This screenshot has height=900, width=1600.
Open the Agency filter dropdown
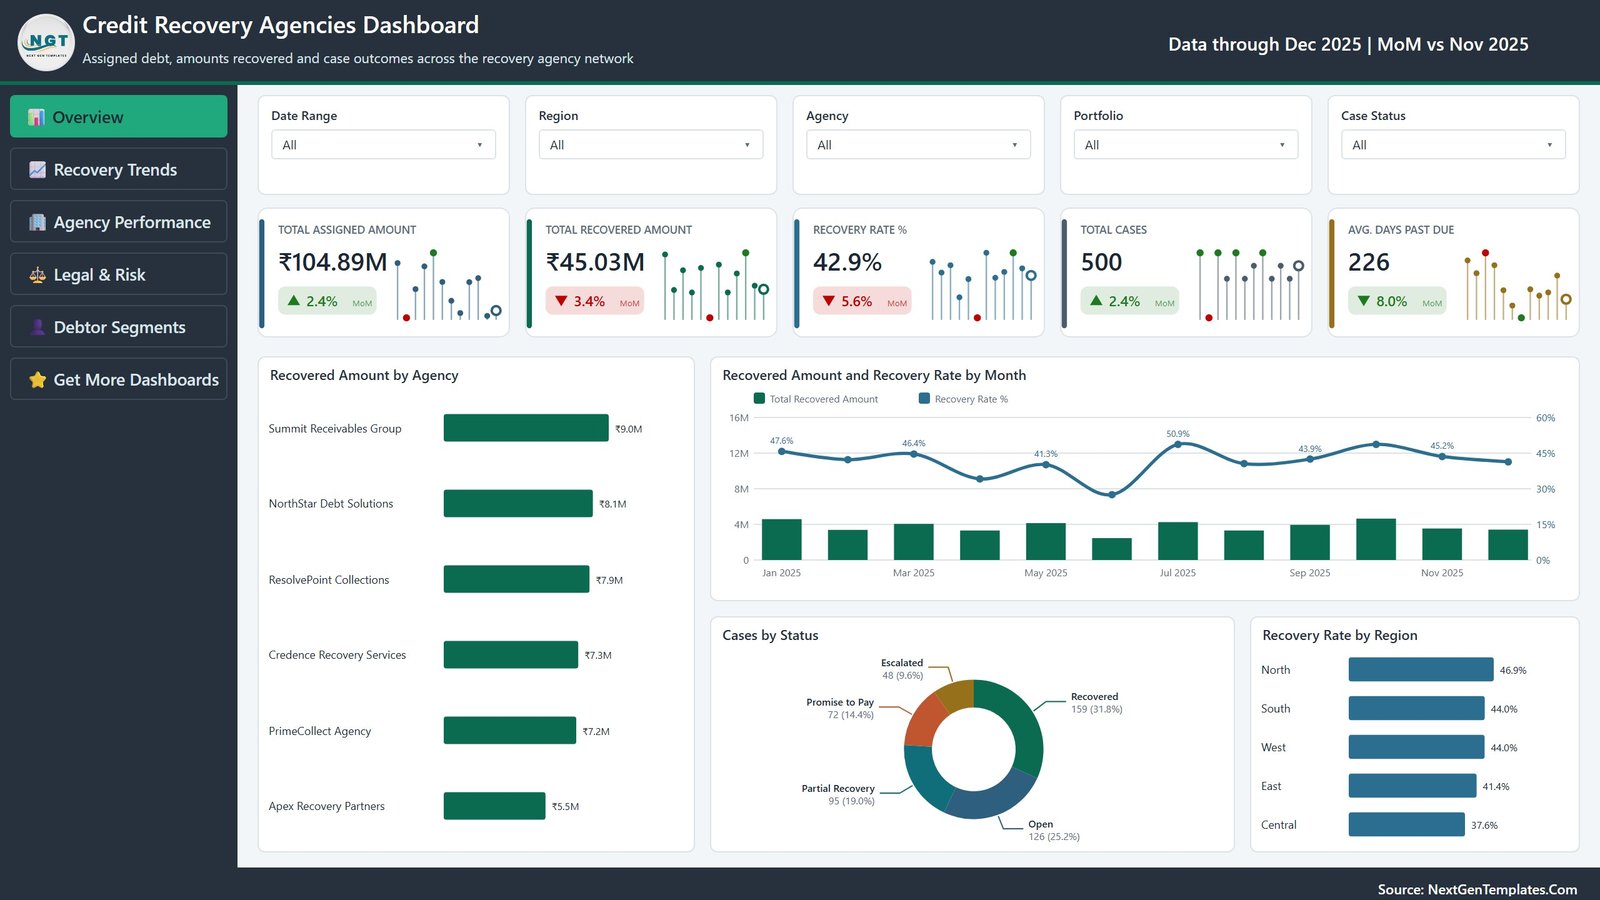point(918,144)
